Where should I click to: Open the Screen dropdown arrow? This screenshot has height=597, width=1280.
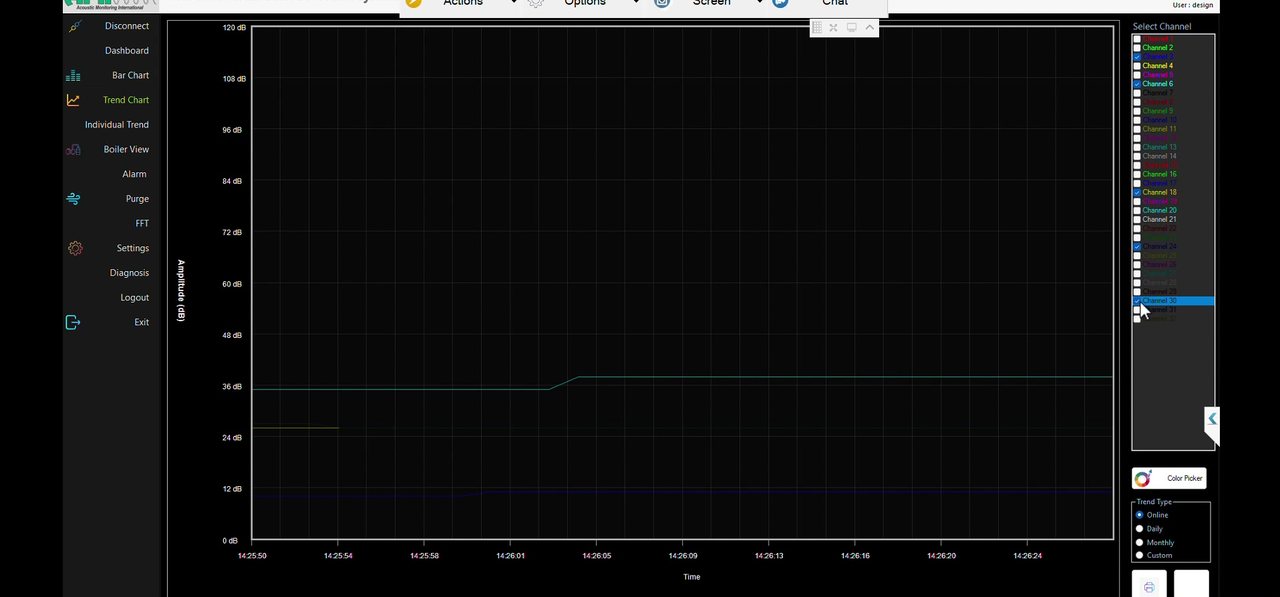[x=760, y=3]
